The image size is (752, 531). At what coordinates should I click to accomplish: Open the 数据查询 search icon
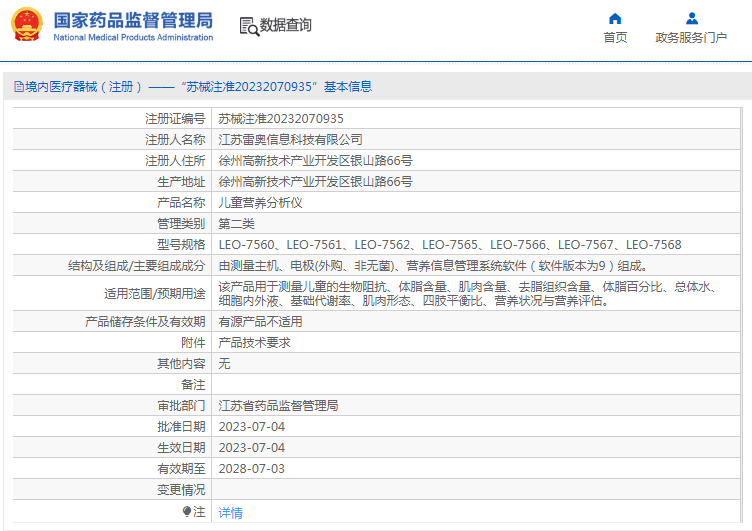[x=249, y=26]
